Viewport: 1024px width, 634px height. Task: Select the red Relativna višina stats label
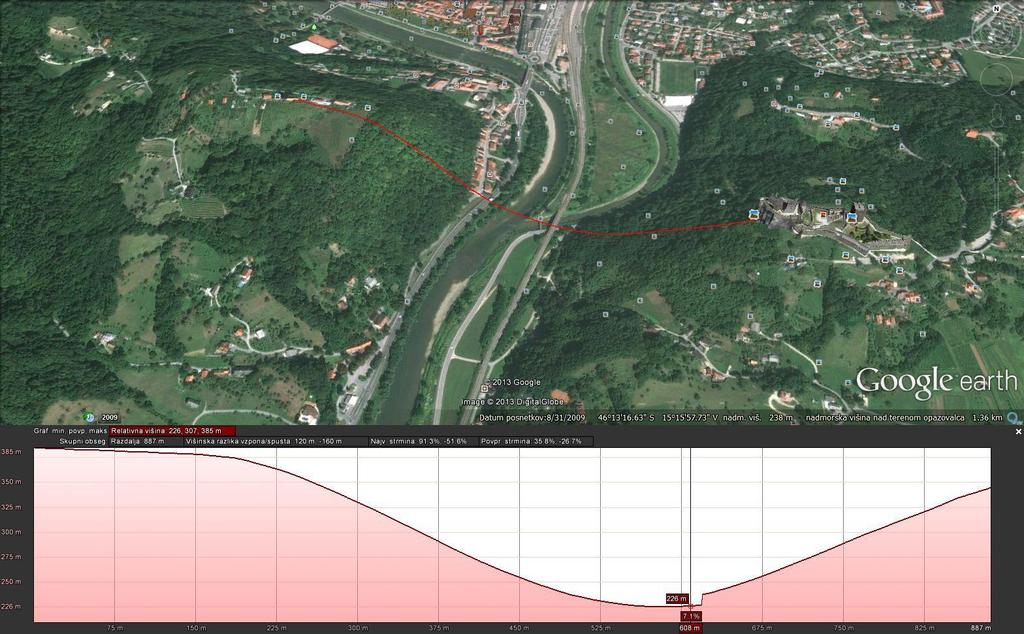[x=172, y=431]
